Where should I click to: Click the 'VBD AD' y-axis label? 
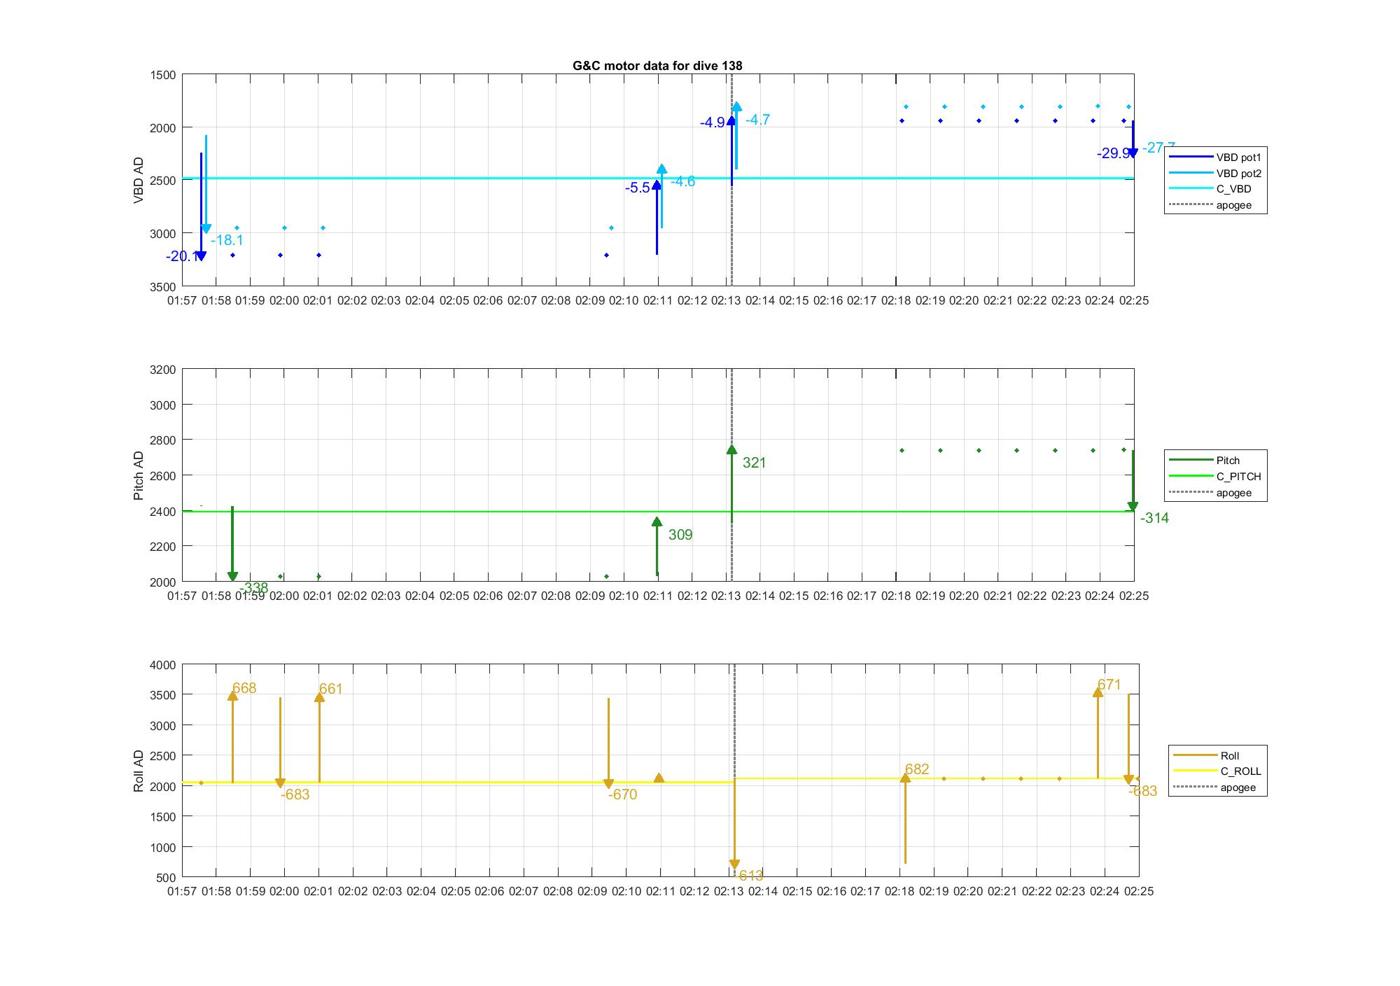139,181
